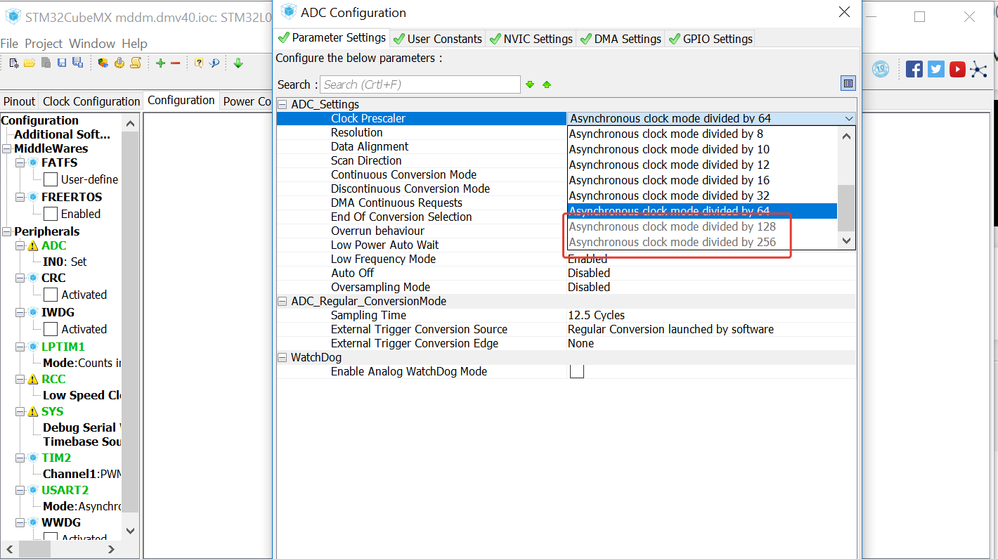
Task: Check the IWDG Activated checkbox
Action: (x=51, y=329)
